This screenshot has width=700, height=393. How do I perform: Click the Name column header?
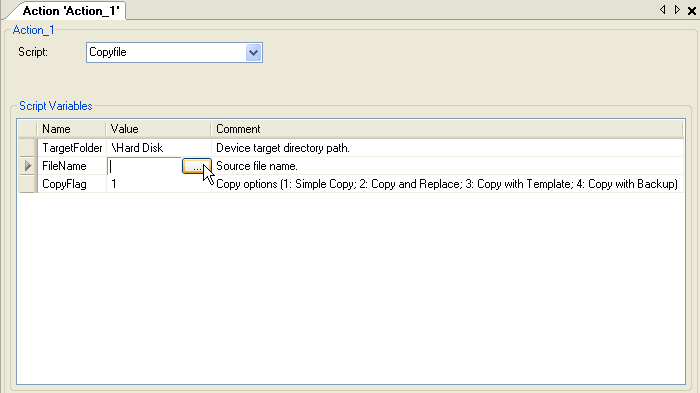71,129
